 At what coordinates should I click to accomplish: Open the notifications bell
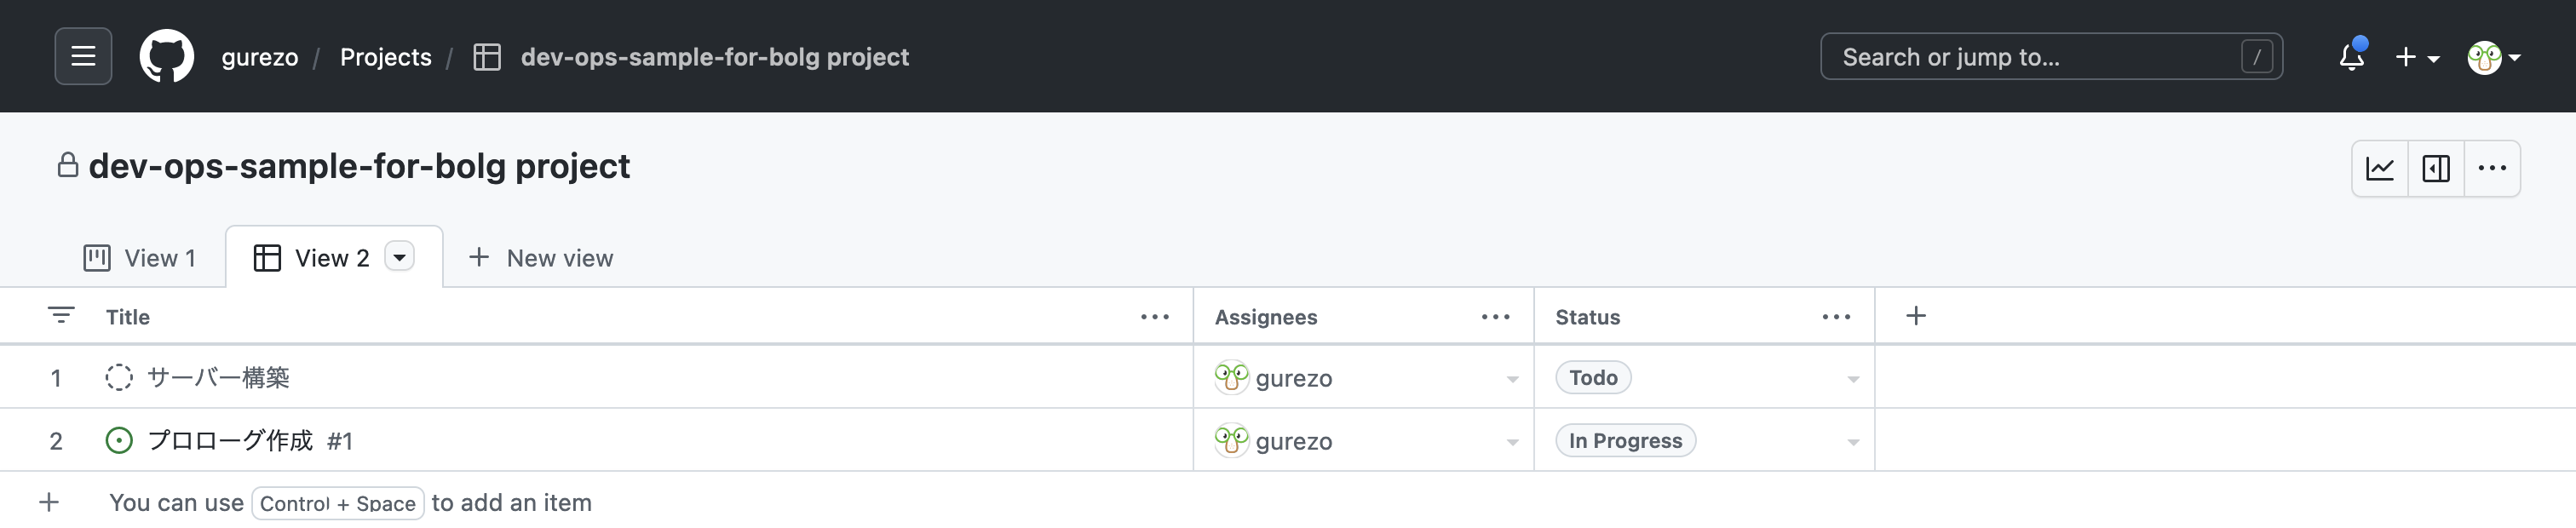2351,57
